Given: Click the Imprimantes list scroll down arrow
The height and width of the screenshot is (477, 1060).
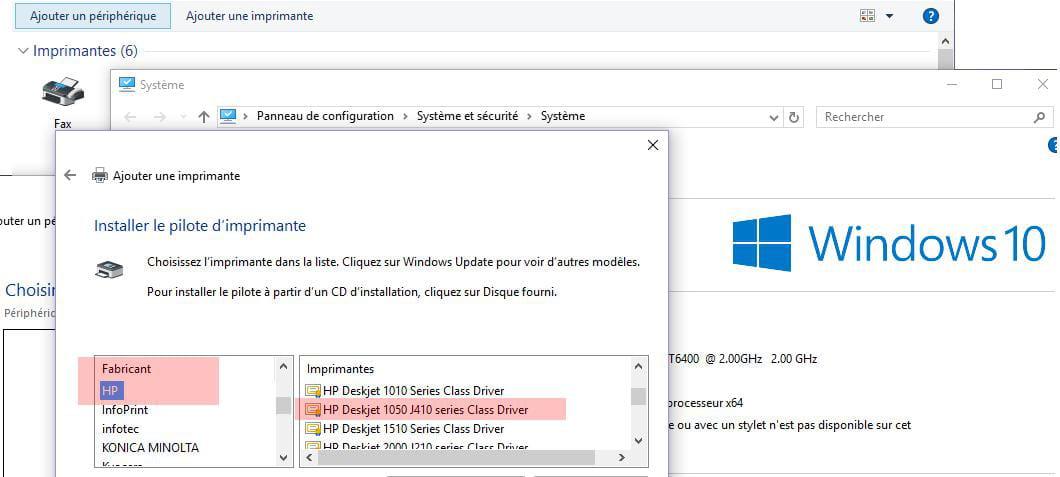Looking at the screenshot, I should tap(638, 441).
